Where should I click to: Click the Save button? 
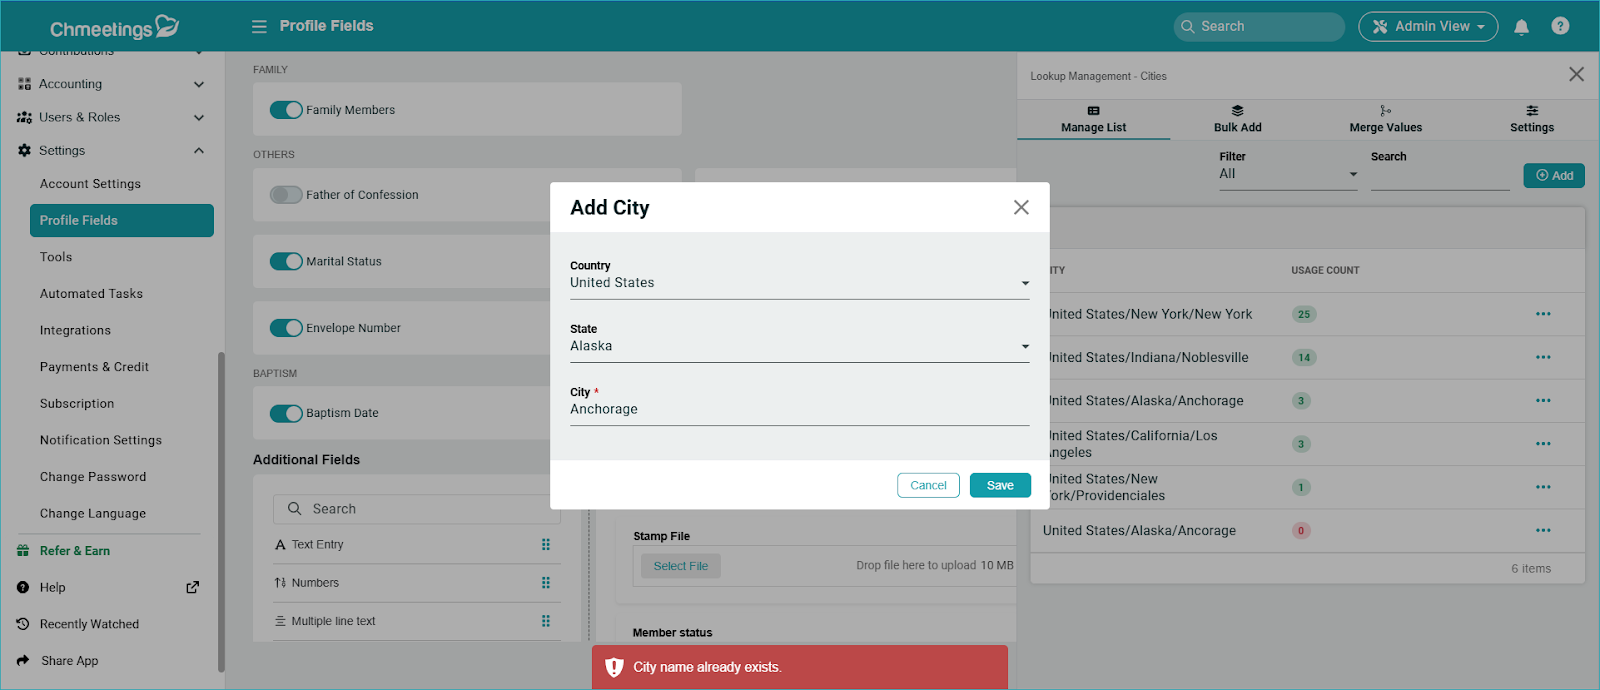point(1000,485)
